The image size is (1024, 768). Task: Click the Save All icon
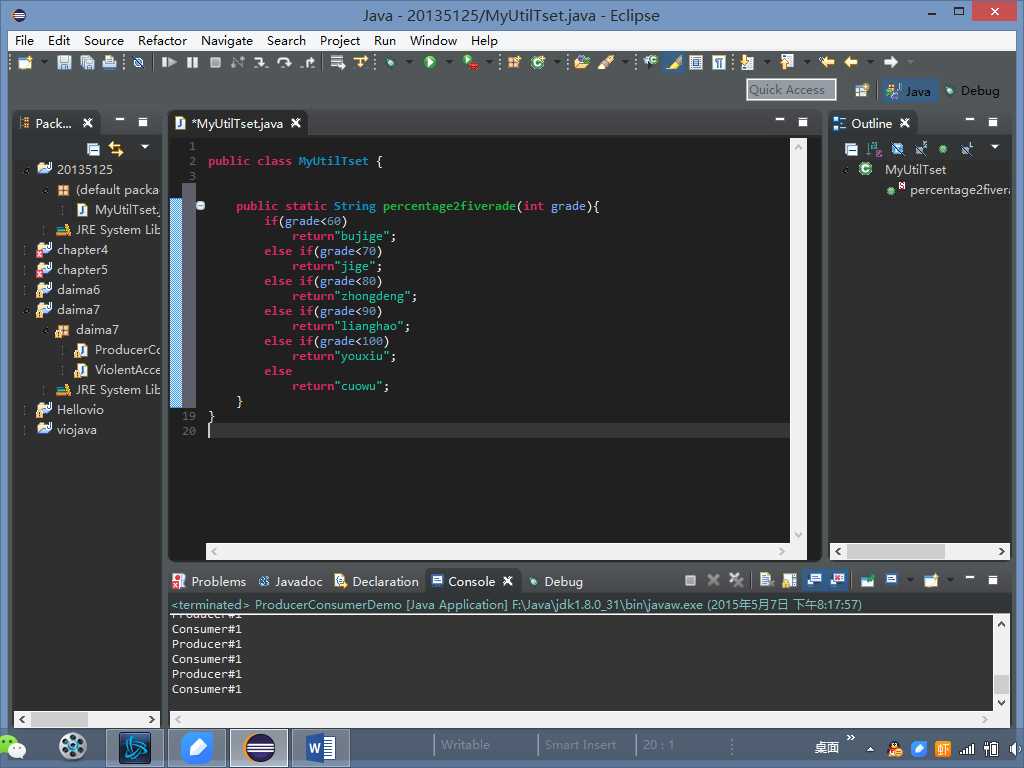pos(87,63)
